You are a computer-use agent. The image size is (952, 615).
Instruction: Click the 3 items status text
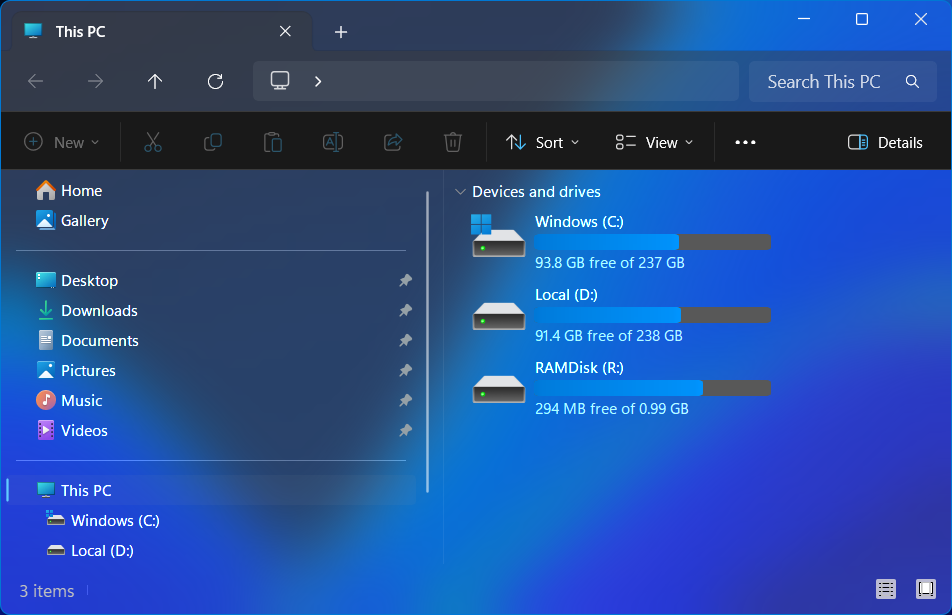[47, 591]
